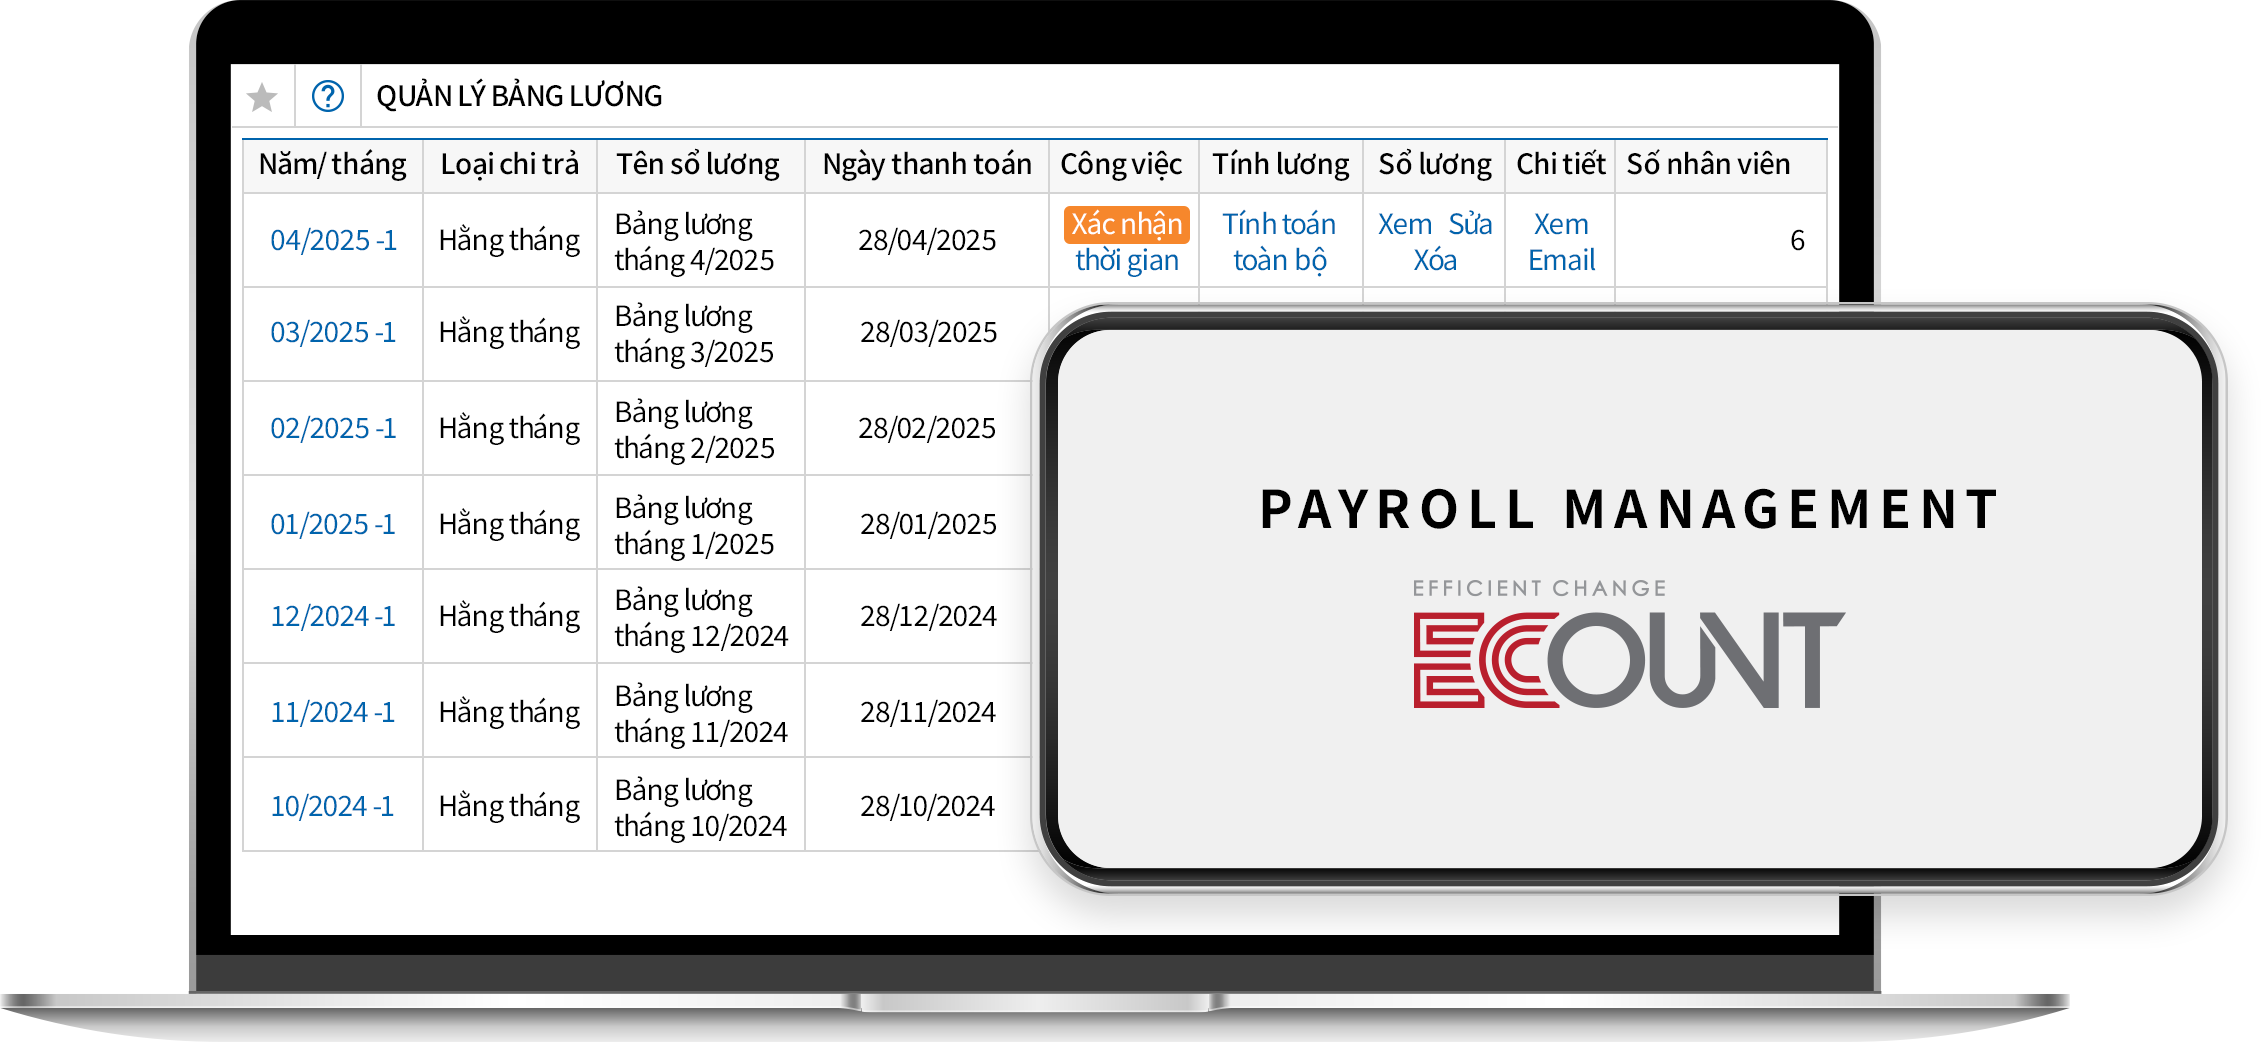Click Sửa to edit the payroll
The image size is (2261, 1042).
click(x=1470, y=224)
